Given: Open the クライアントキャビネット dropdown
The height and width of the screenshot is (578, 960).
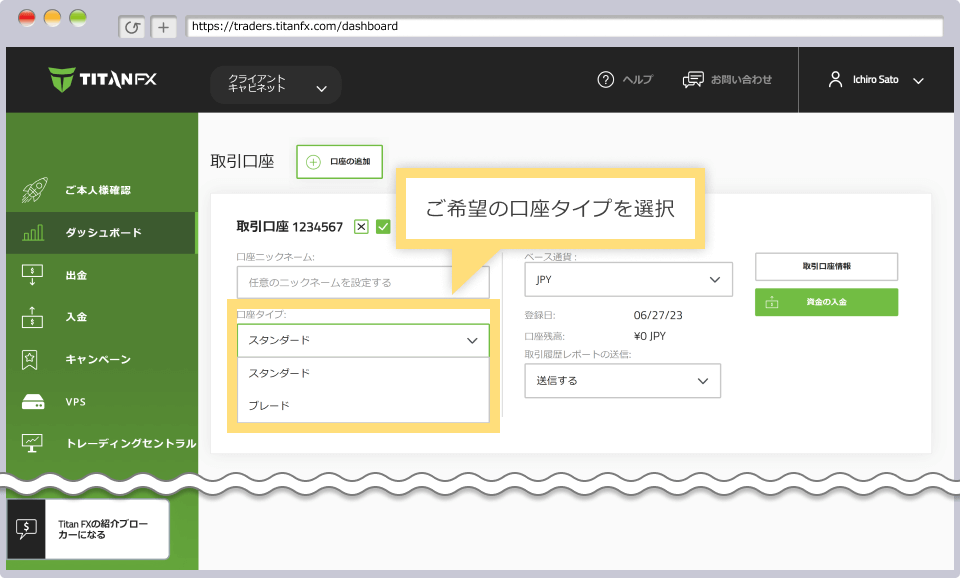Looking at the screenshot, I should (276, 84).
